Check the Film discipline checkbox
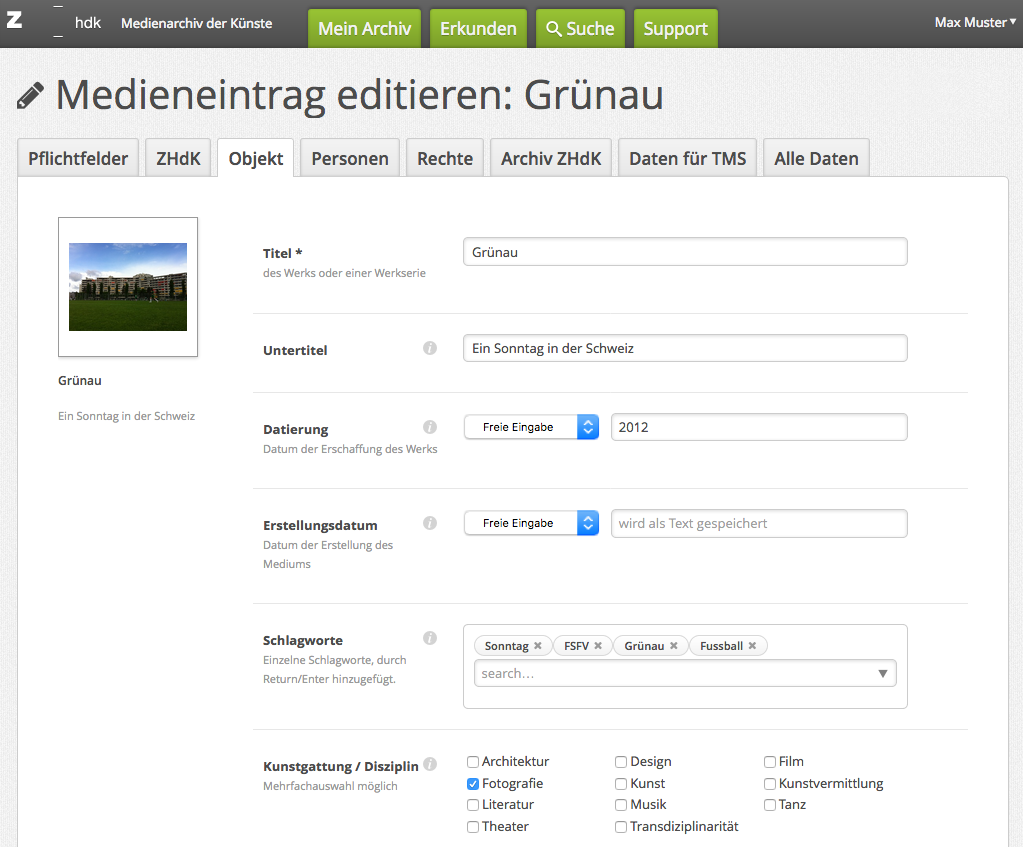1023x847 pixels. [770, 762]
